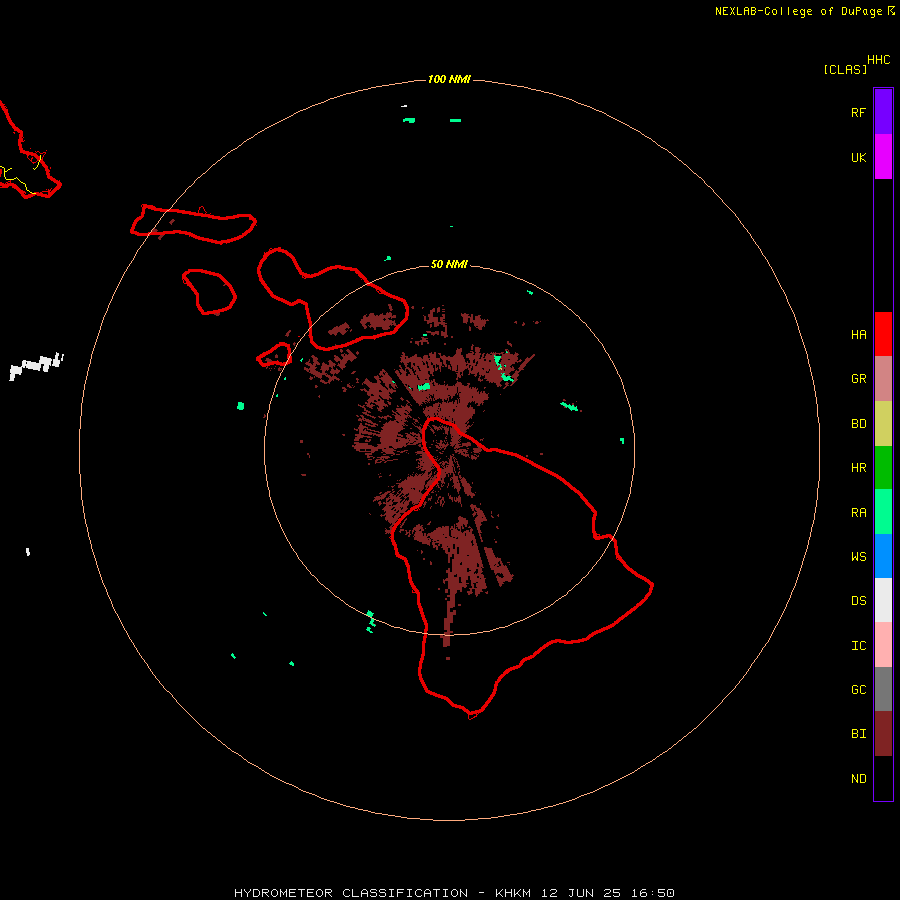Viewport: 900px width, 900px height.
Task: Click the brown BI legend swatch
Action: pyautogui.click(x=883, y=734)
